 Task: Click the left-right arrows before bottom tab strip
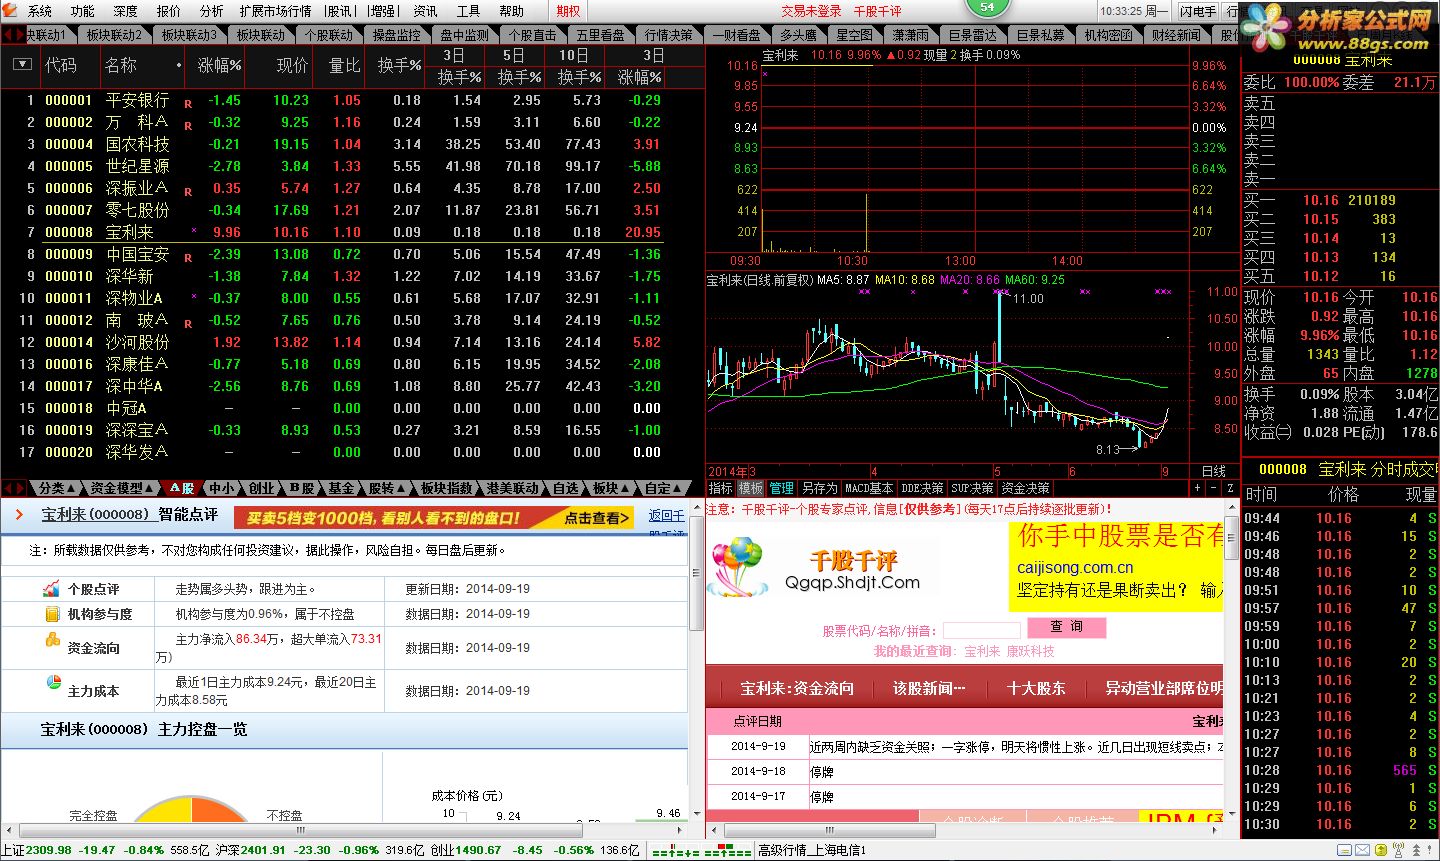[x=14, y=488]
